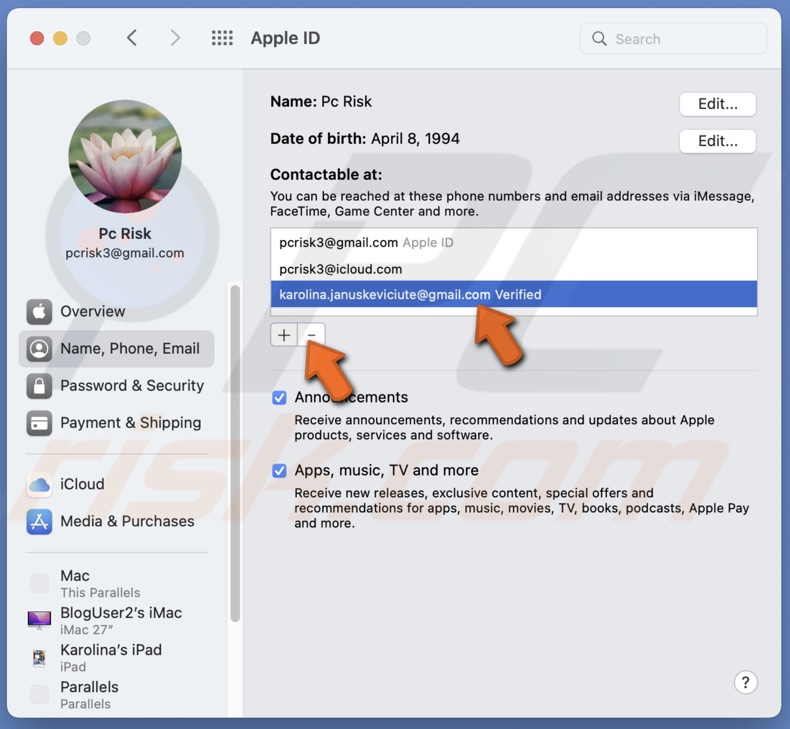Image resolution: width=790 pixels, height=729 pixels.
Task: Open Password & Security section
Action: (x=116, y=386)
